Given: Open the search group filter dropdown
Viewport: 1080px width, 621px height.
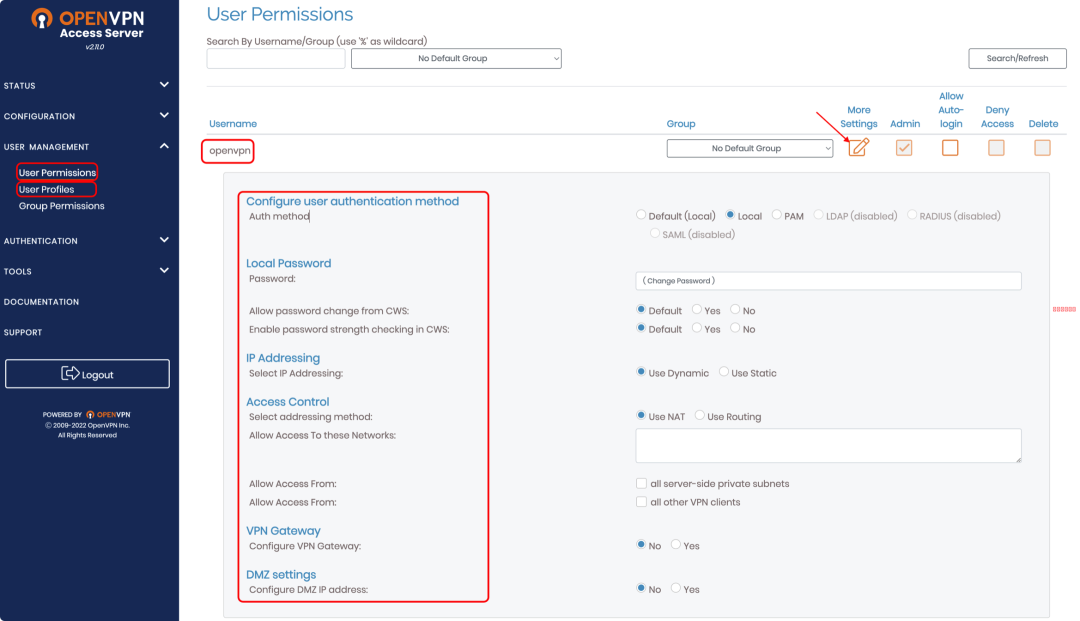Looking at the screenshot, I should point(456,59).
